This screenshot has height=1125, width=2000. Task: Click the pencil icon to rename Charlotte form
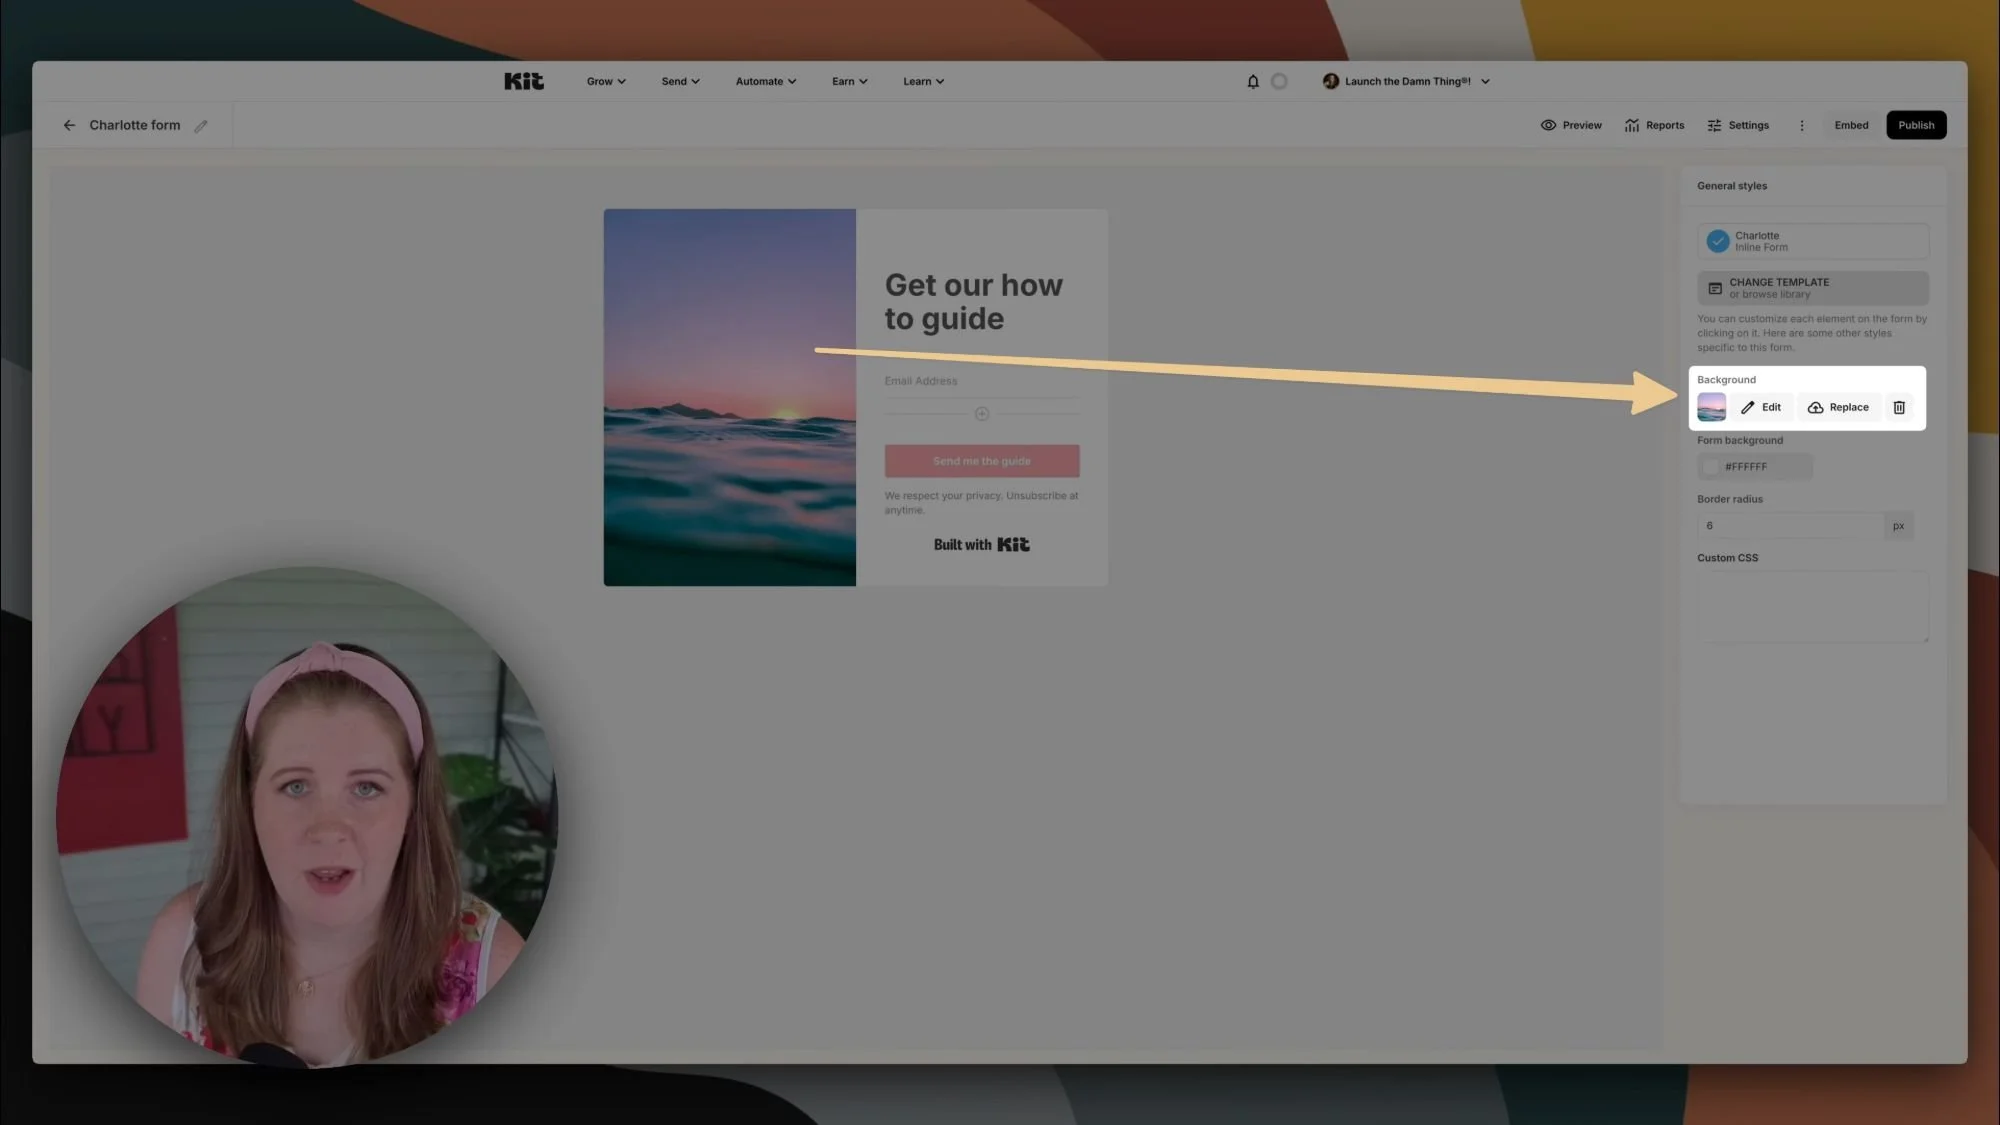tap(201, 126)
